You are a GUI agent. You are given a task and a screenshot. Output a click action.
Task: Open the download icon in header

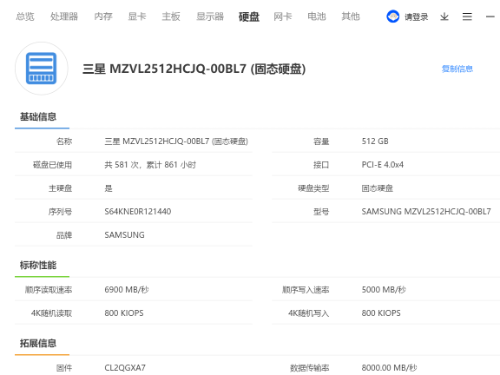(444, 17)
